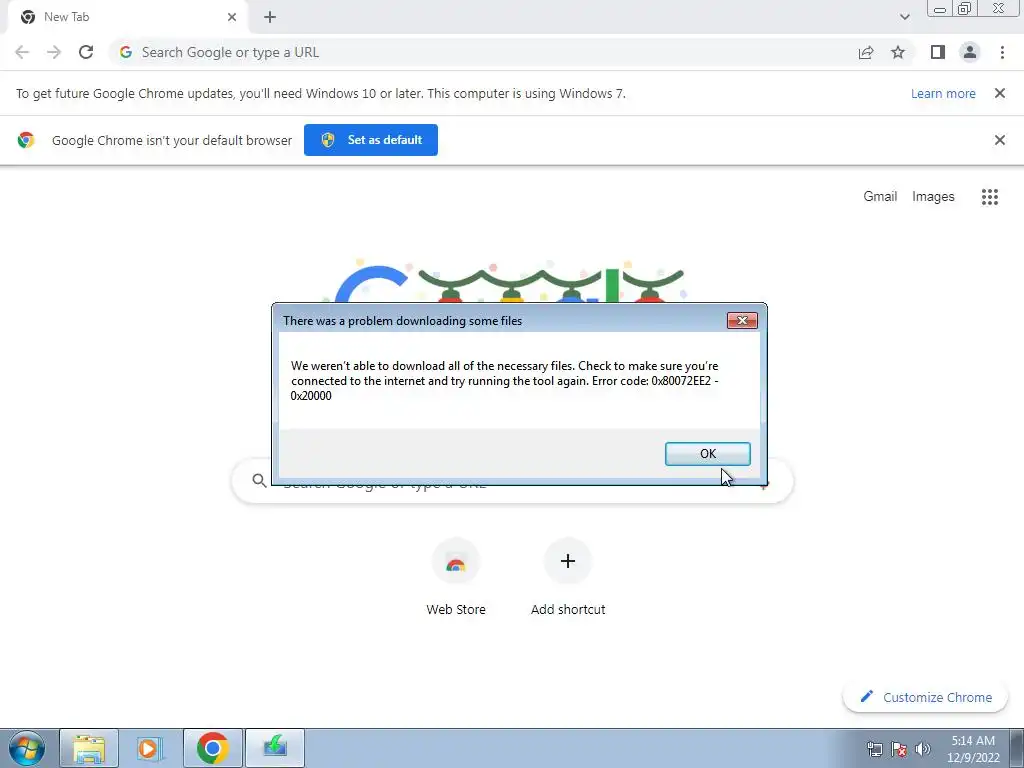Click the download tool taskbar icon
This screenshot has height=768, width=1024.
coord(275,748)
